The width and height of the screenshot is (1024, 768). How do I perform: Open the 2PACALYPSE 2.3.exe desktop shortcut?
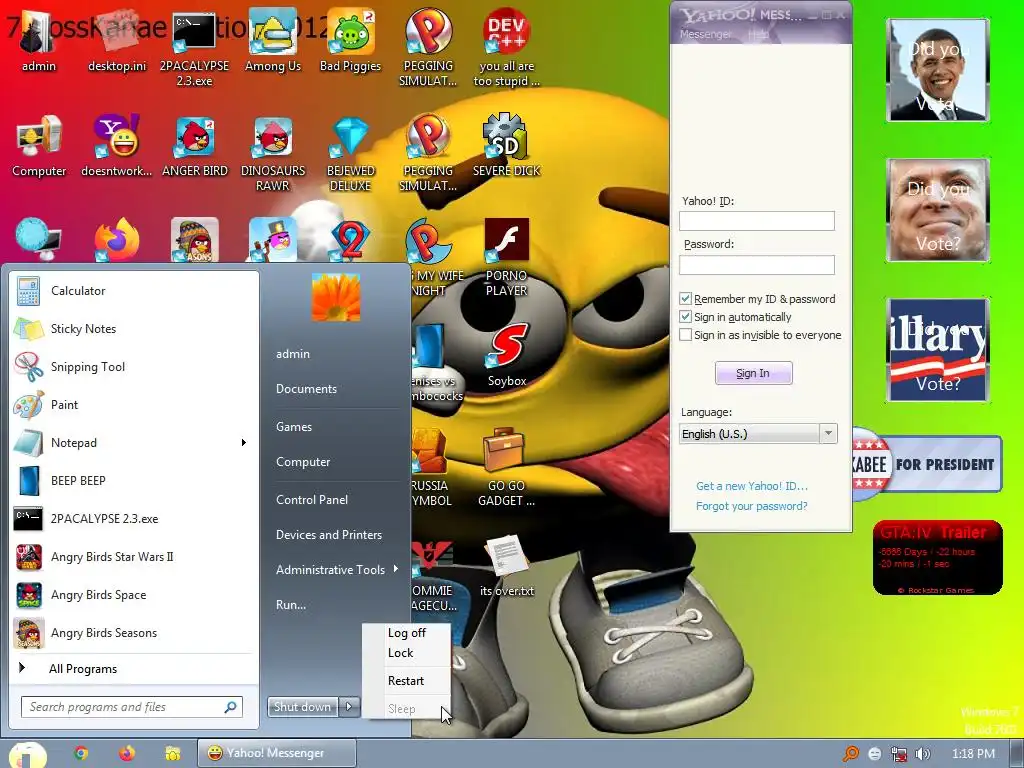pos(195,46)
